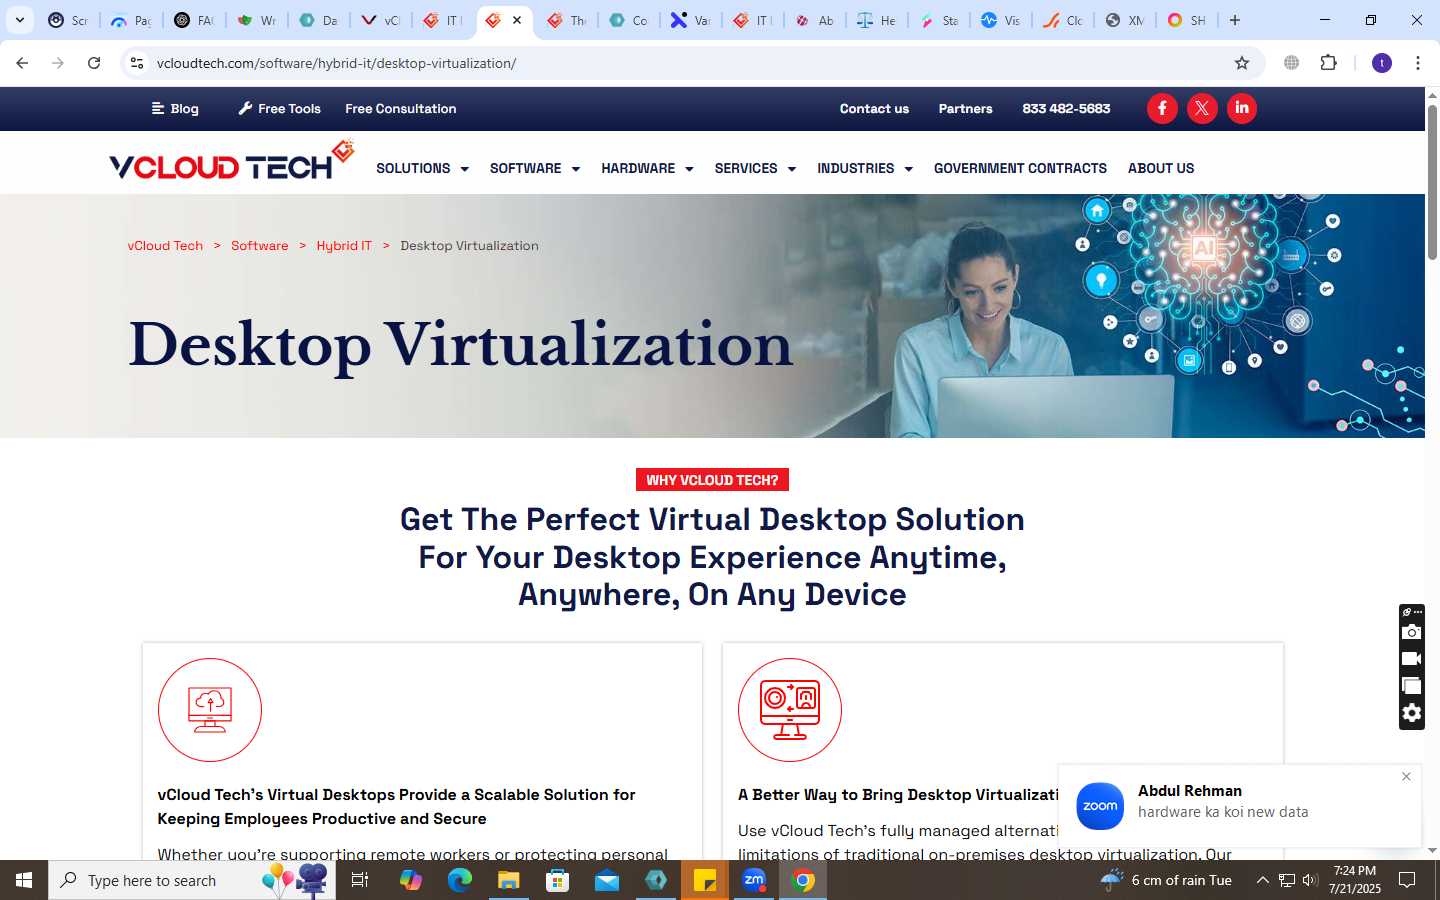Open the Contact us link

click(874, 109)
